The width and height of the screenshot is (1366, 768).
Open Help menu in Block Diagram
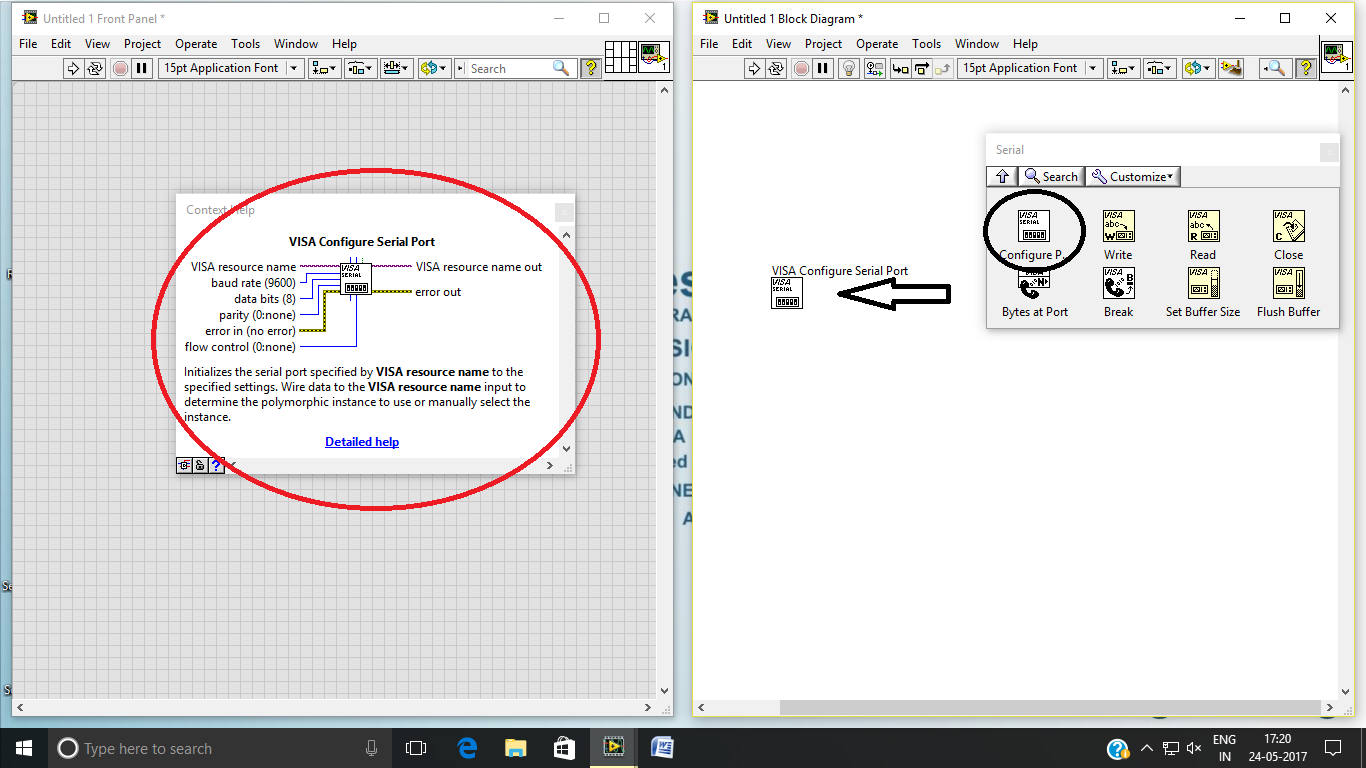(x=1025, y=44)
